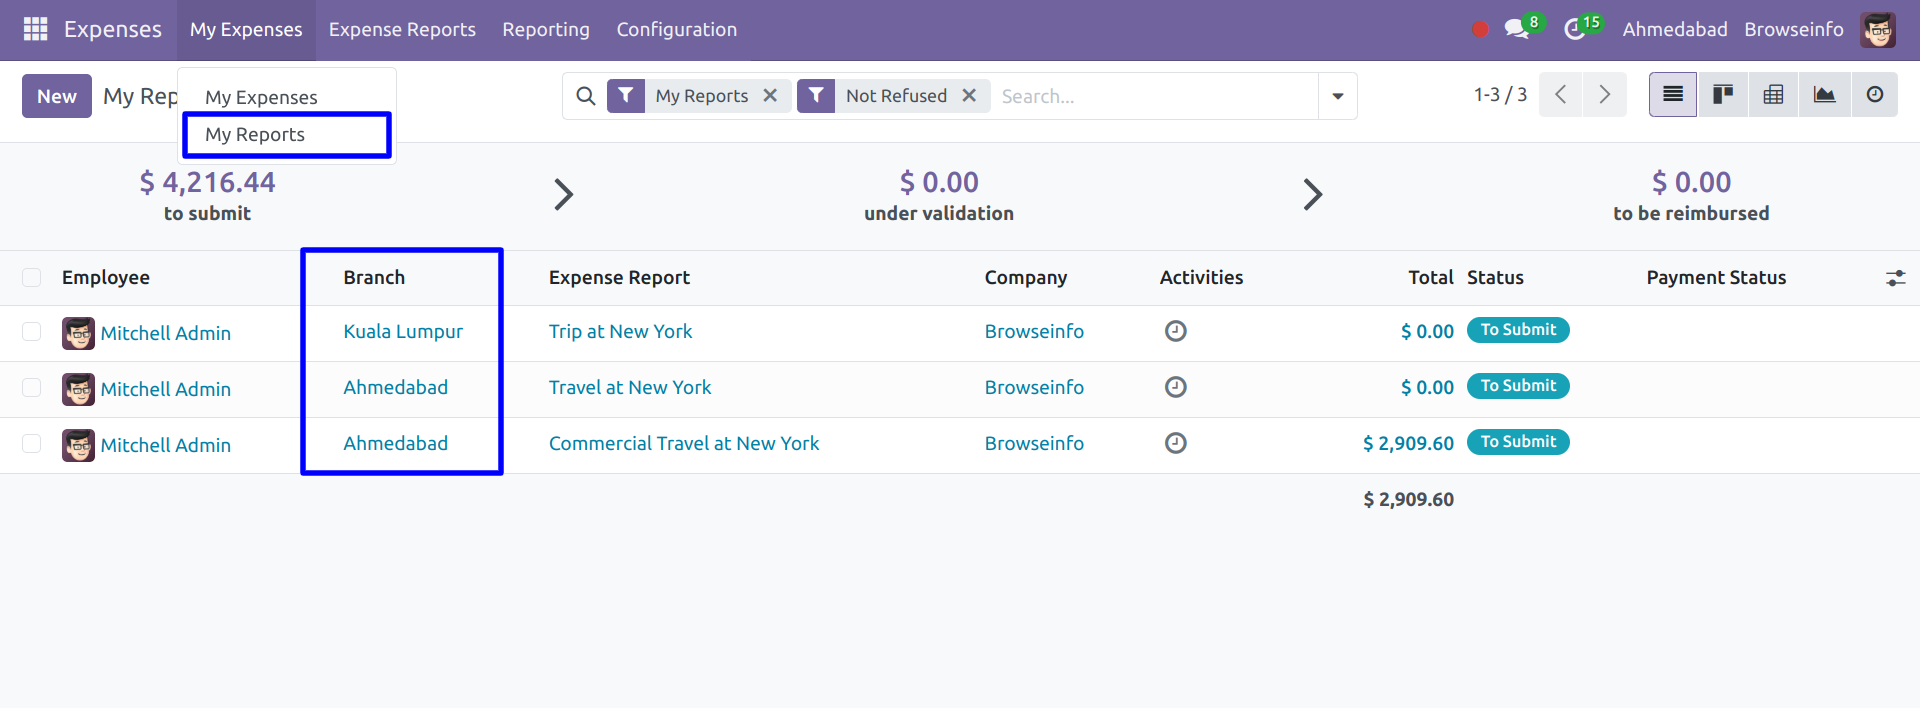The width and height of the screenshot is (1920, 708).
Task: Switch to Graph chart view
Action: pos(1824,95)
